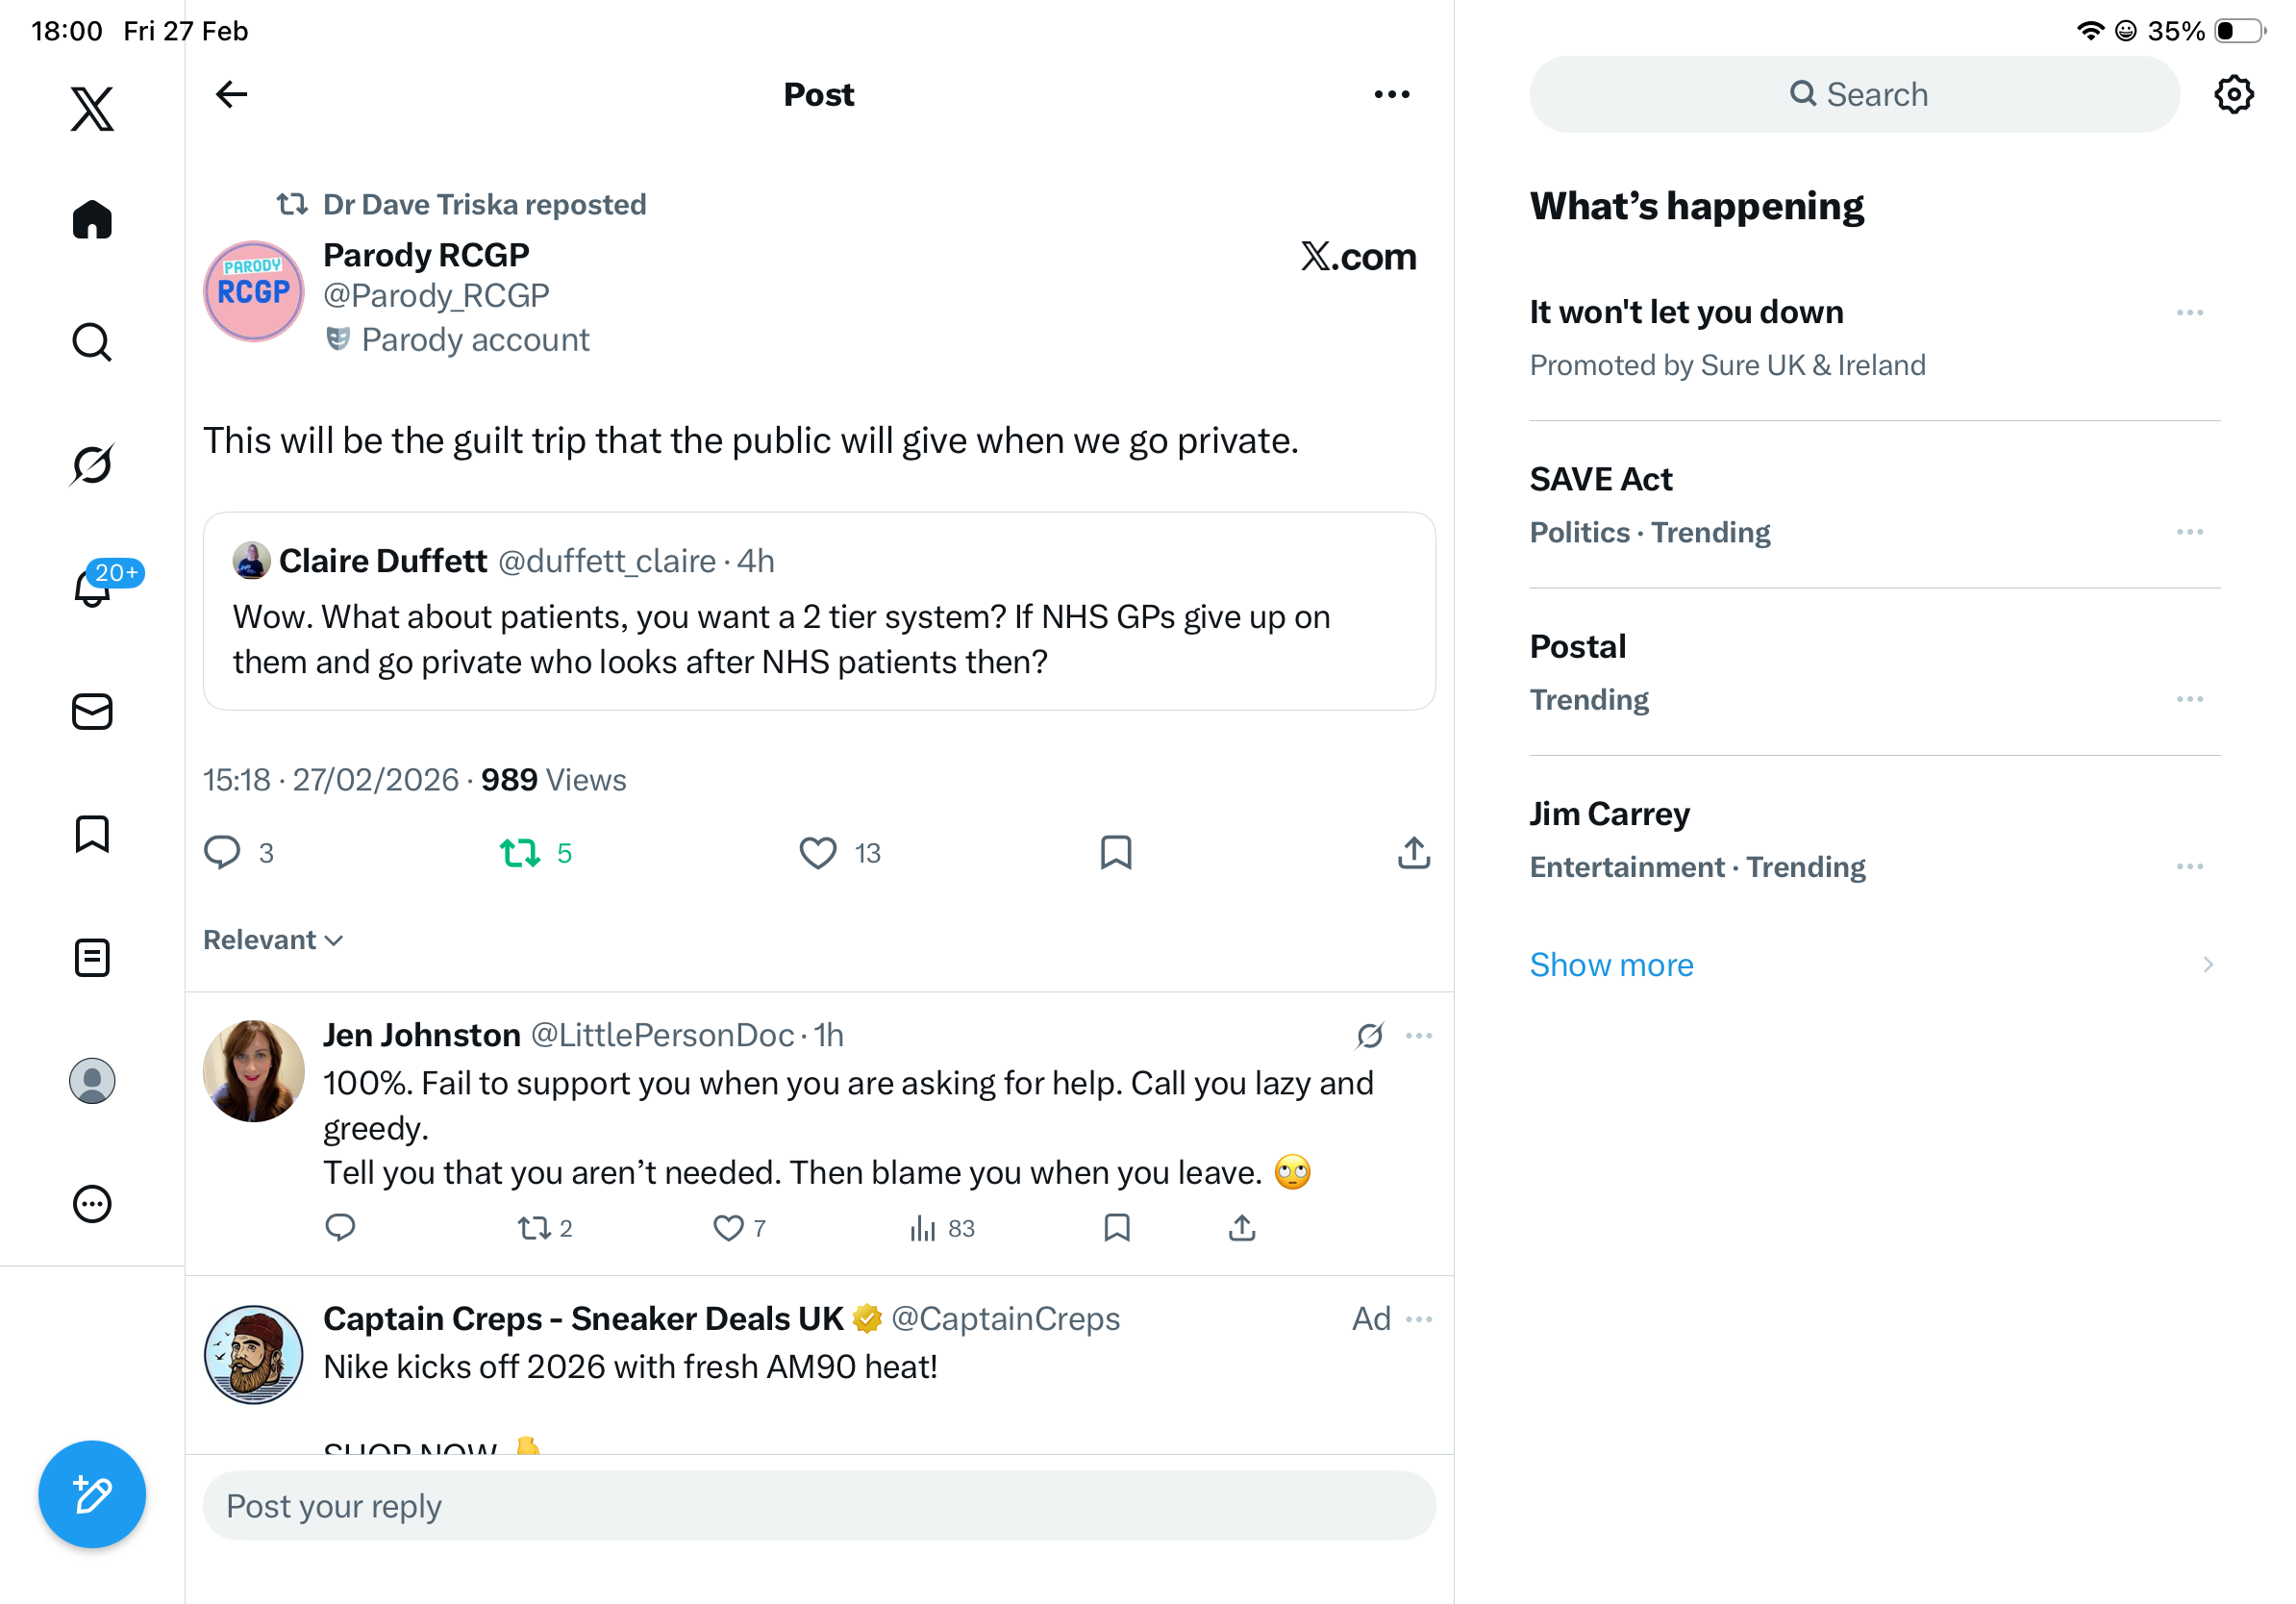Click the Post your reply field
Viewport: 2296px width, 1604px height.
coord(818,1506)
